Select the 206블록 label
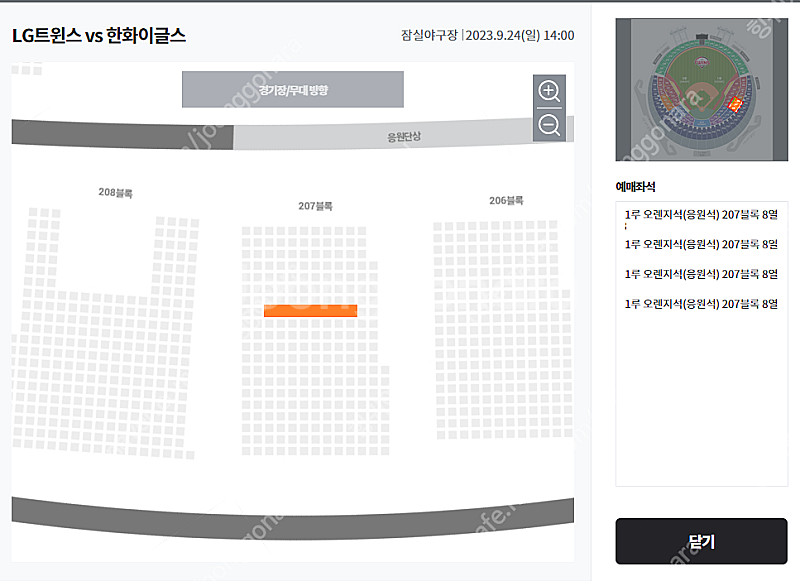 506,200
